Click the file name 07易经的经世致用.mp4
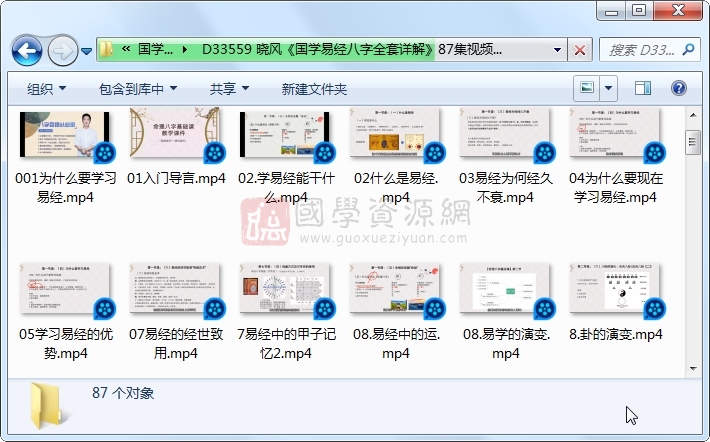The height and width of the screenshot is (442, 710). click(x=176, y=344)
